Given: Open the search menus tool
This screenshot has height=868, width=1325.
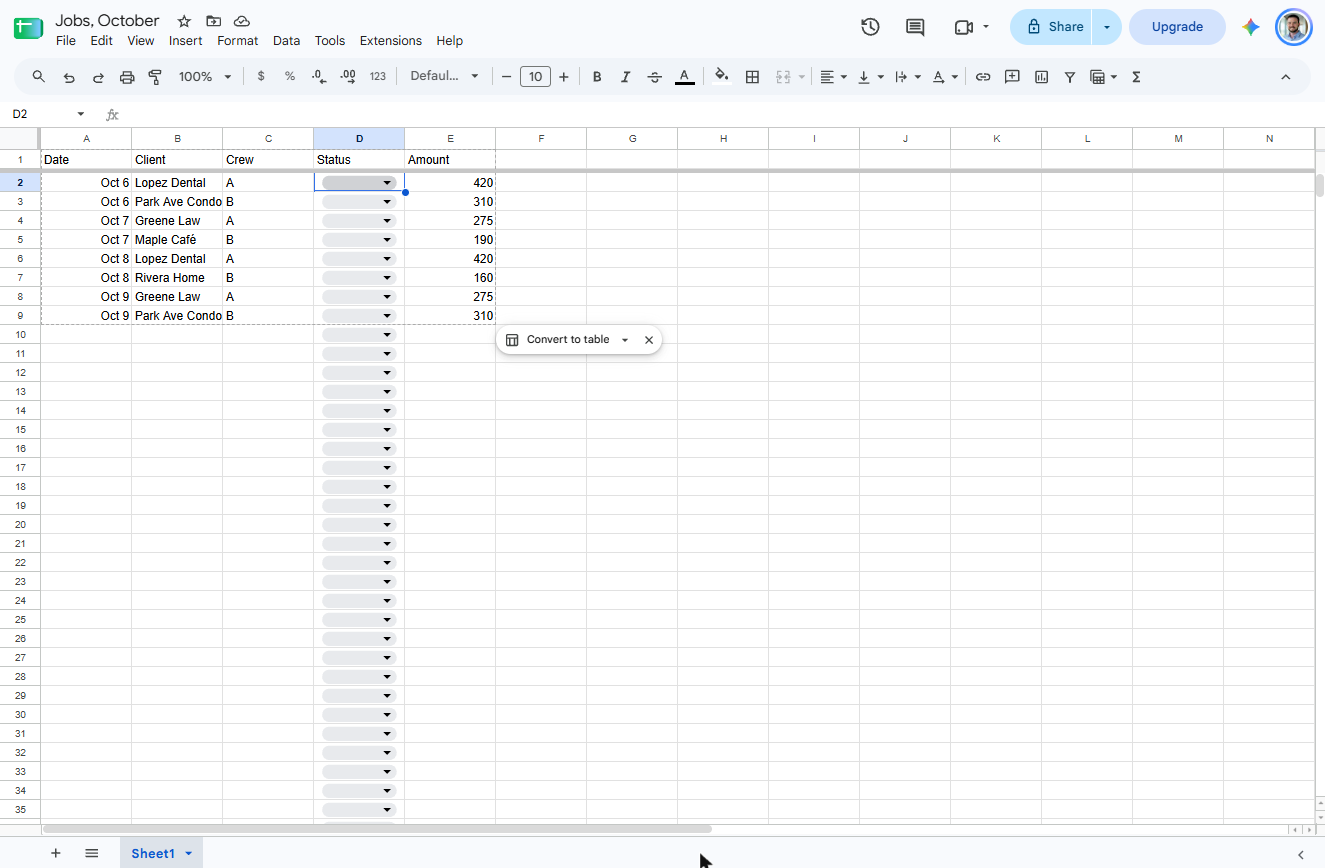Looking at the screenshot, I should point(39,77).
